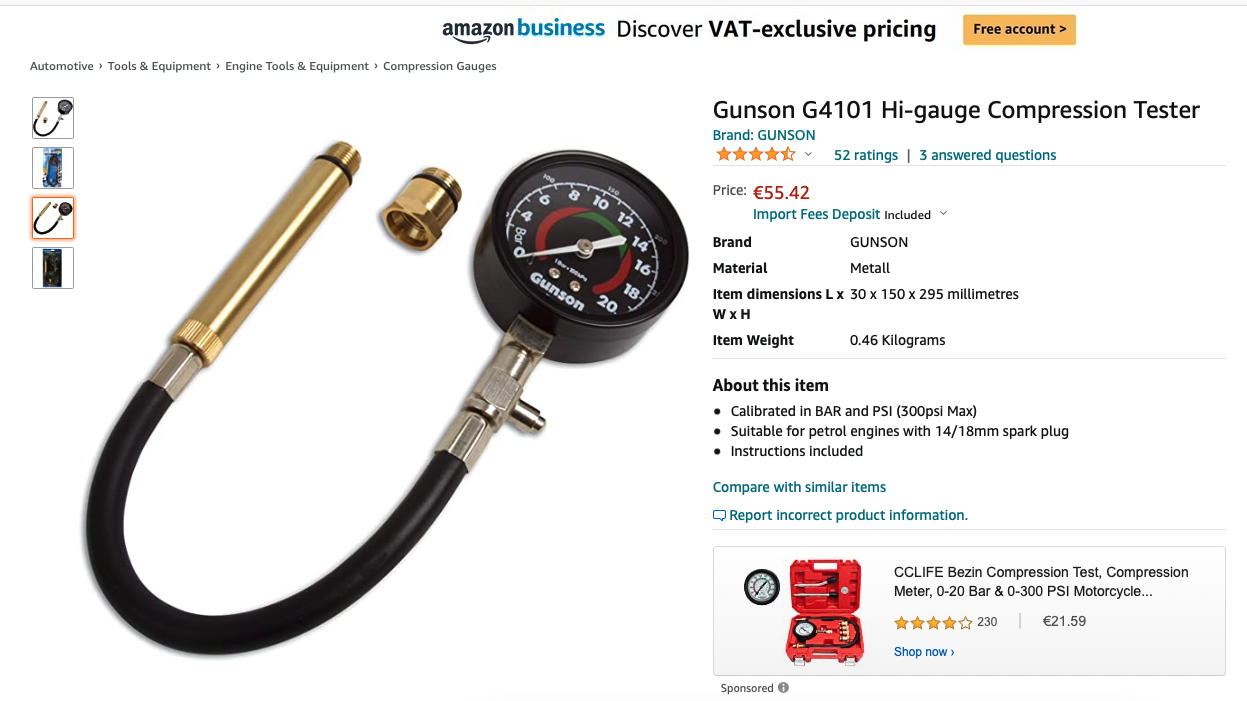Open Compression Gauges breadcrumb category
The height and width of the screenshot is (701, 1247).
440,66
